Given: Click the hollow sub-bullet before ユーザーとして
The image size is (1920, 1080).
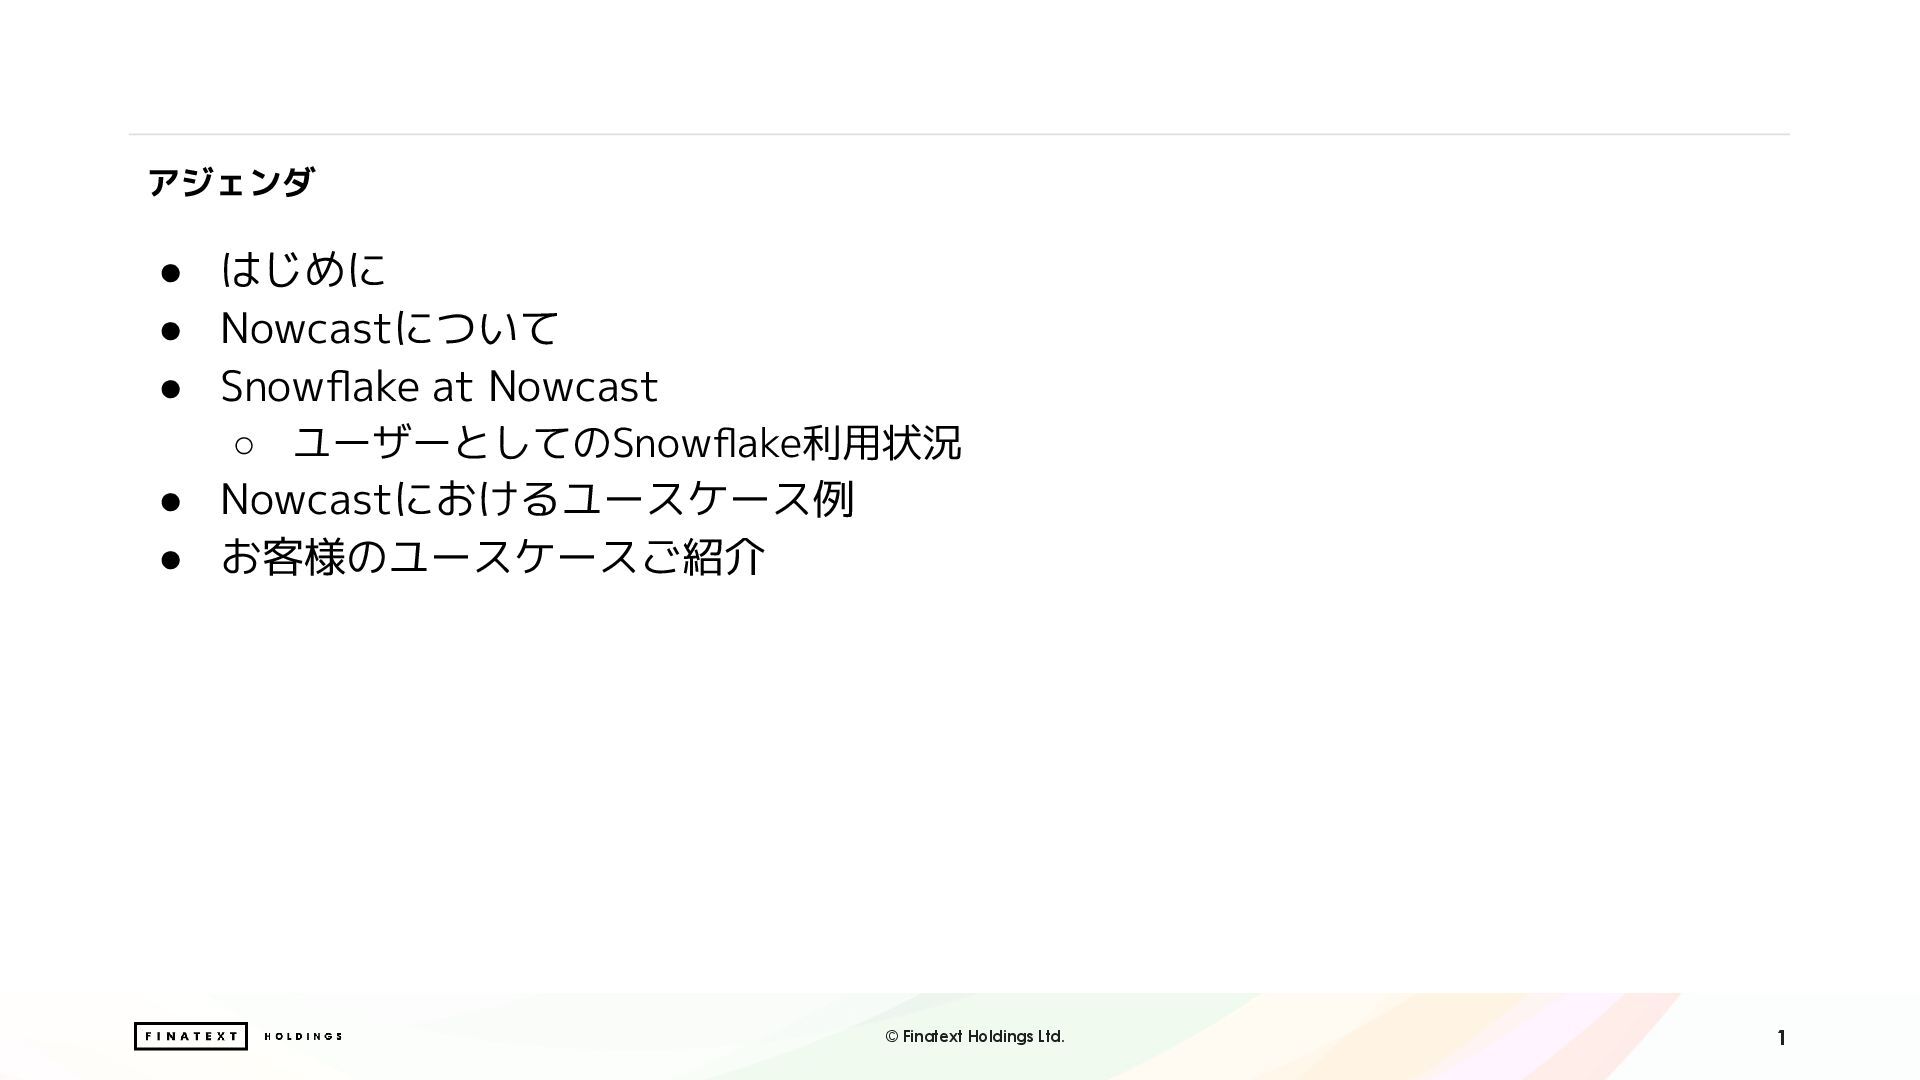Looking at the screenshot, I should click(x=244, y=445).
